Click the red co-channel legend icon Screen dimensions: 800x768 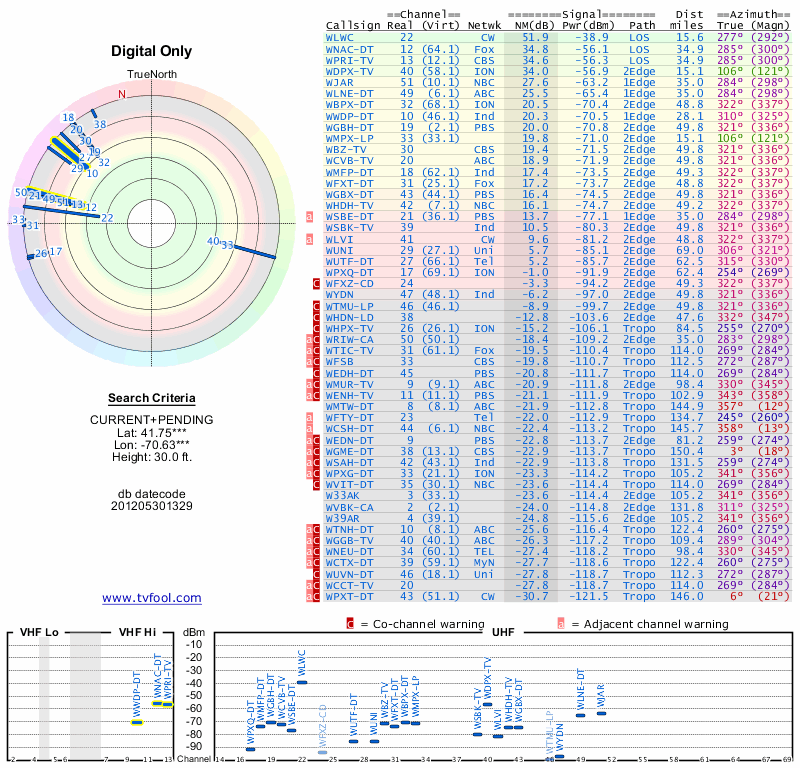coord(350,624)
